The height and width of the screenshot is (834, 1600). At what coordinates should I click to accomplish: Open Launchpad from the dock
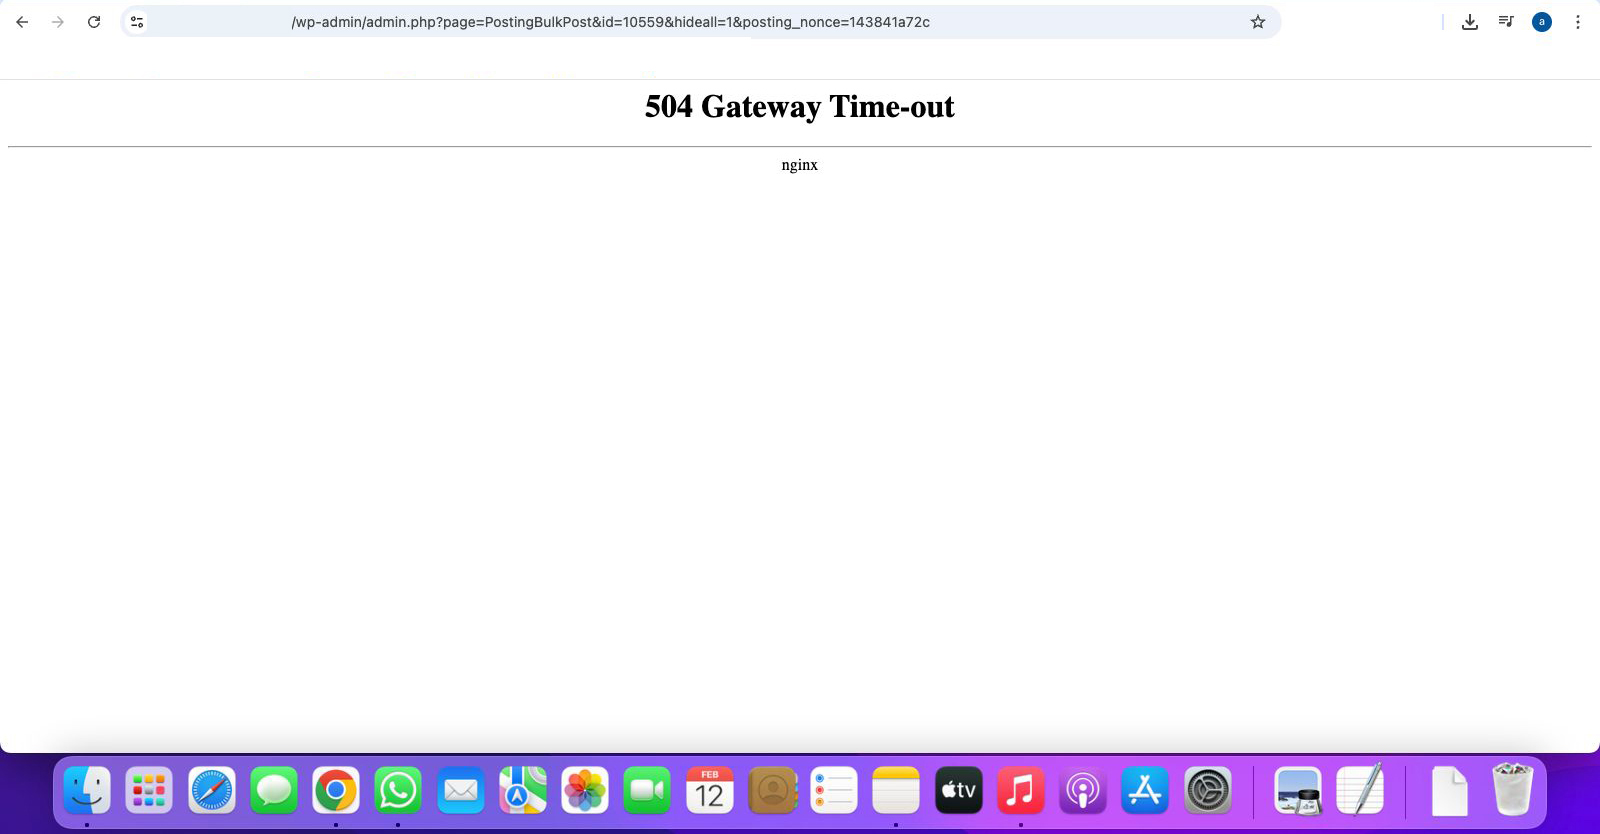click(x=149, y=791)
